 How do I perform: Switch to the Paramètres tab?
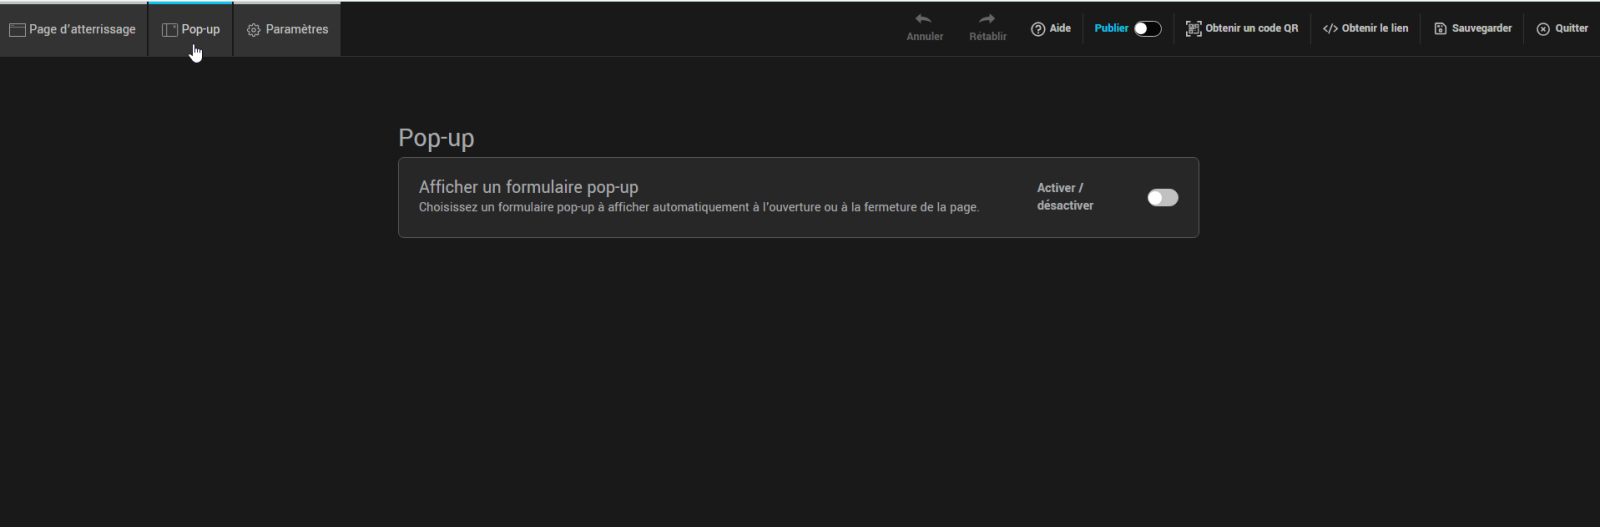coord(297,30)
